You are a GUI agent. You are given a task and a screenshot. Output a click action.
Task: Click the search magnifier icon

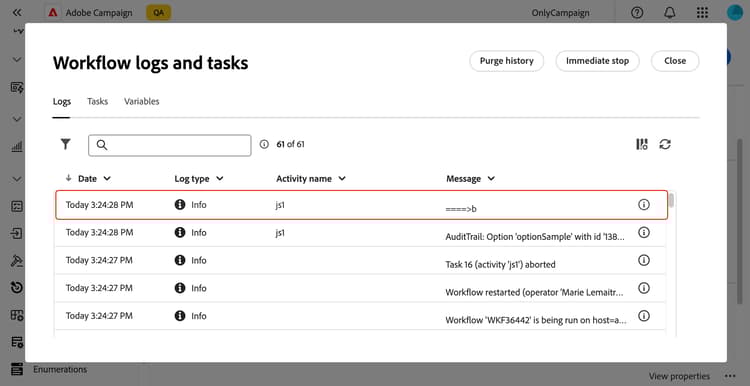pos(102,145)
